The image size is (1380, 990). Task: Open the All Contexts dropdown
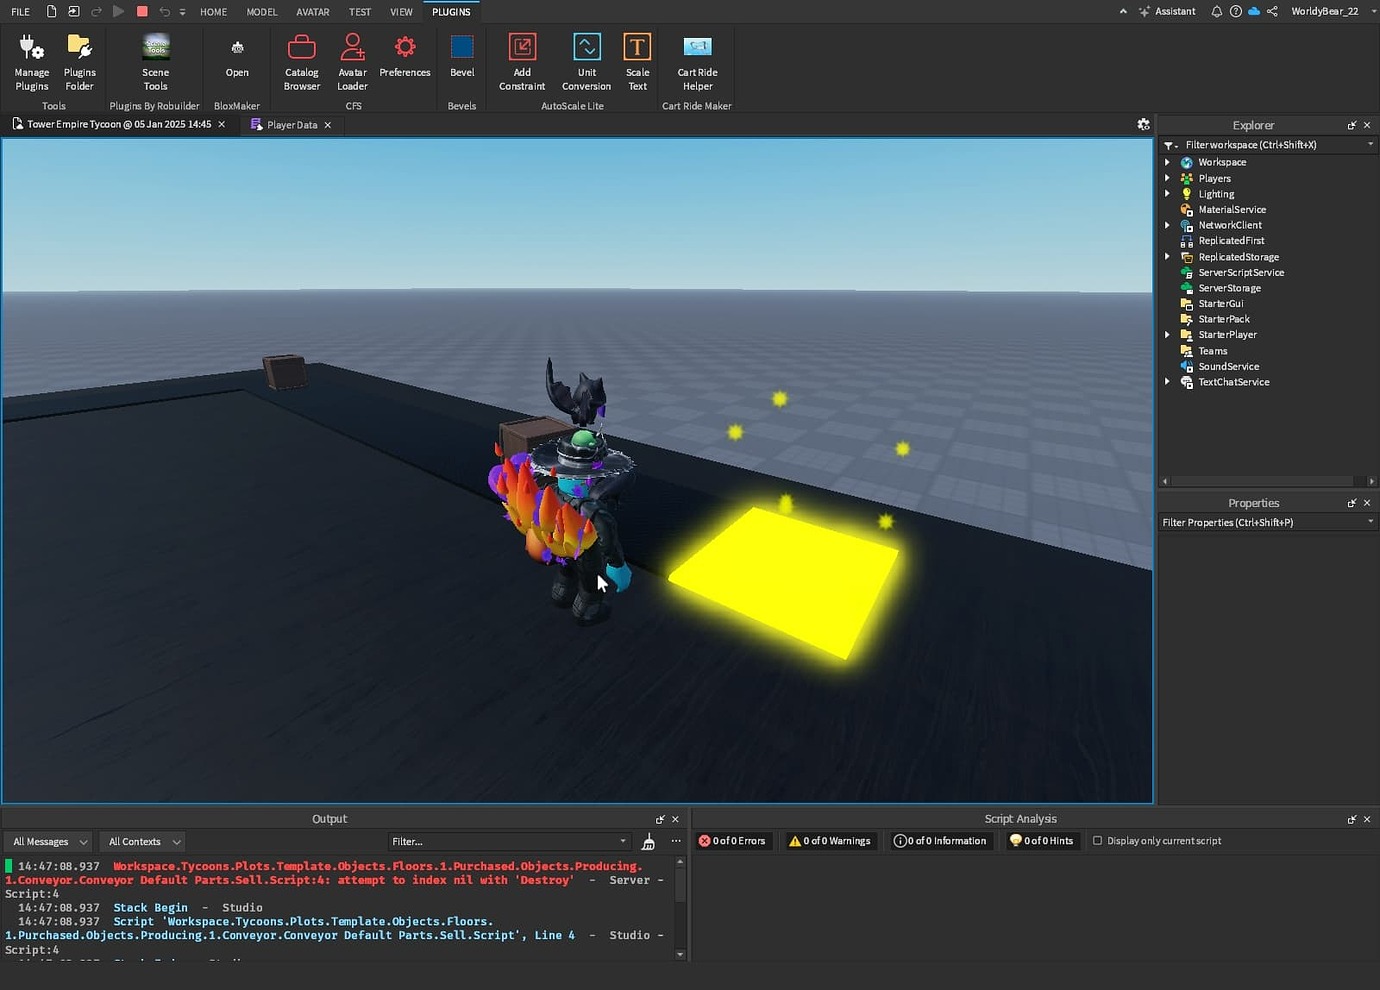pyautogui.click(x=141, y=841)
